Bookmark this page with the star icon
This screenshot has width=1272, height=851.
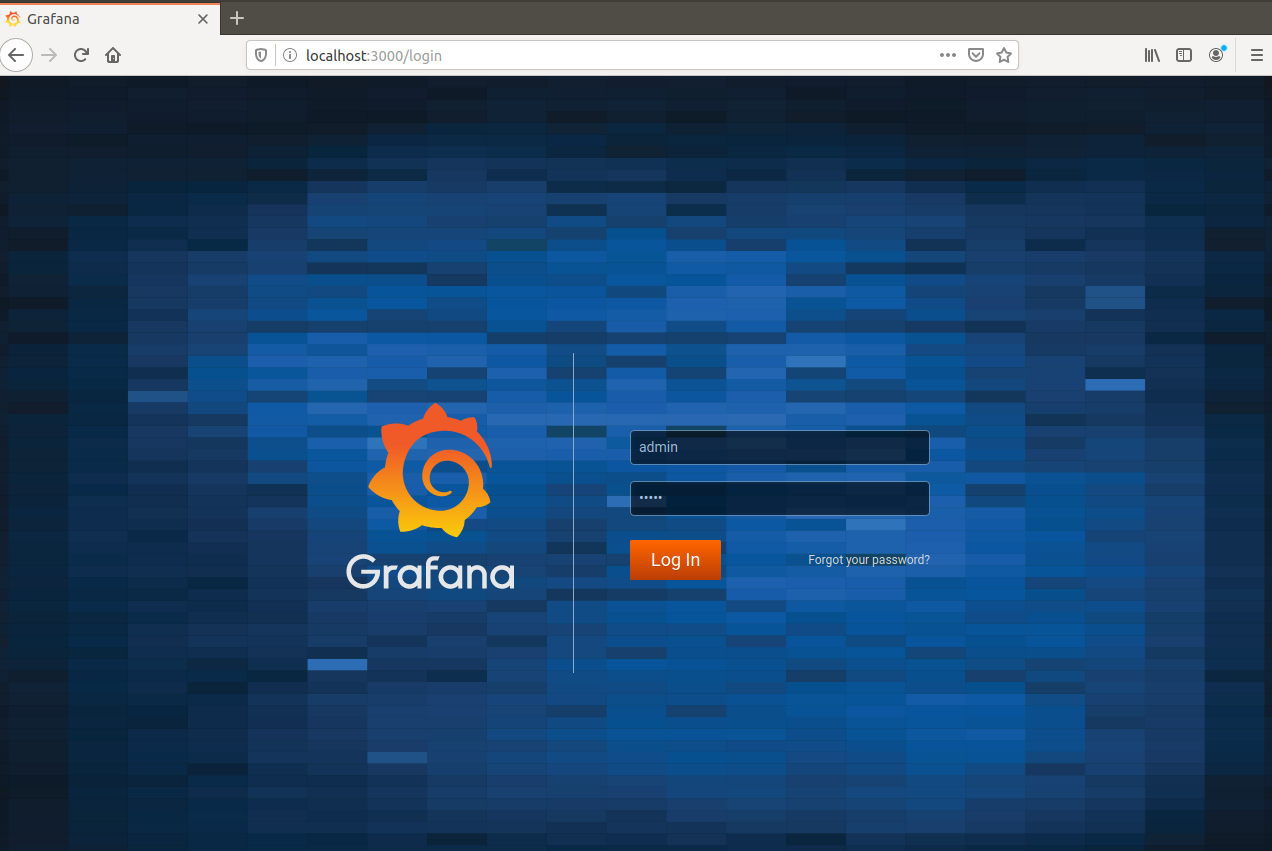point(1004,56)
